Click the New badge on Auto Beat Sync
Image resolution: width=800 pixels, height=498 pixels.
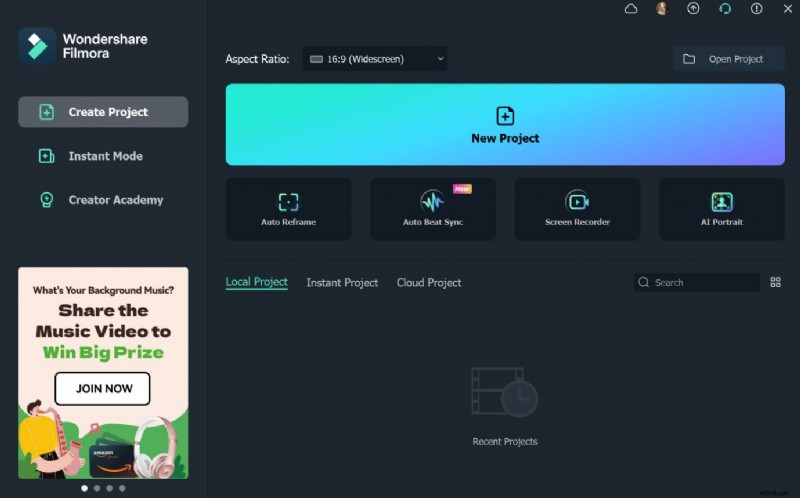462,189
